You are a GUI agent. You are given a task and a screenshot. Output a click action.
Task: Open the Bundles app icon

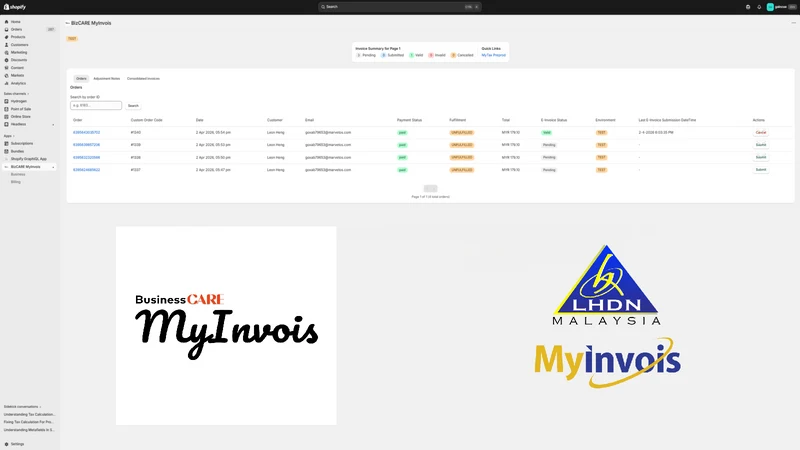pyautogui.click(x=7, y=152)
